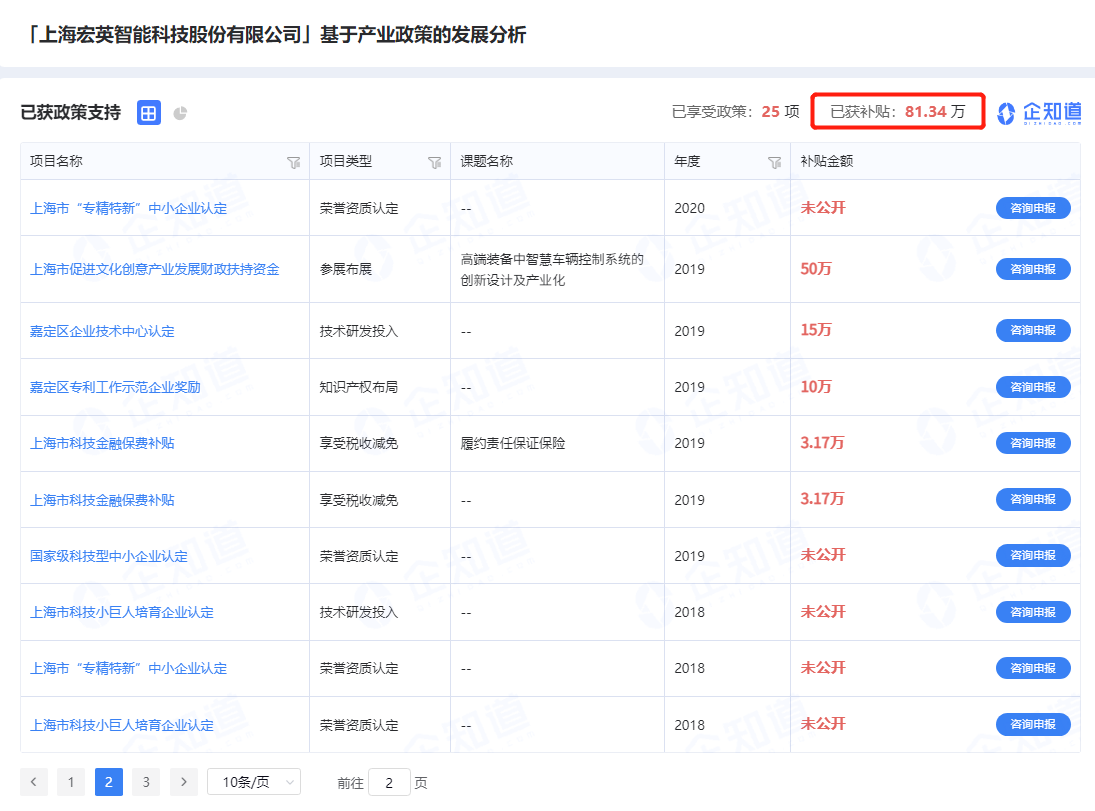
Task: Open the 嘉定区企业技术中心认定 link
Action: coord(102,331)
